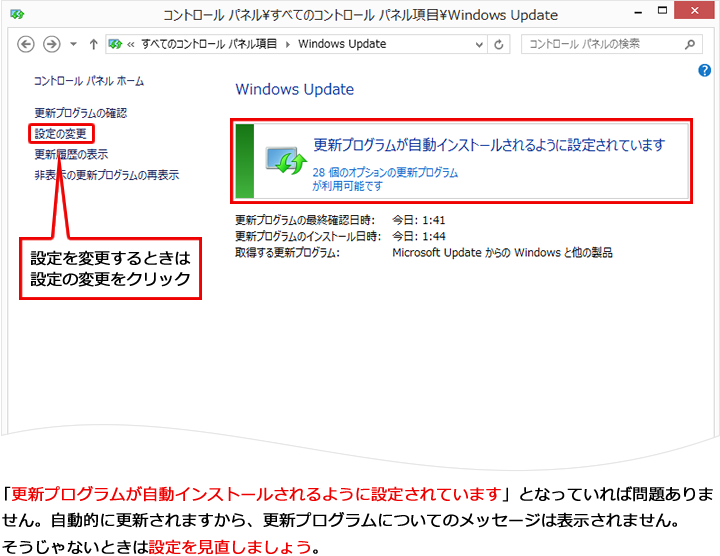Refresh the page with the reload icon

(x=499, y=45)
